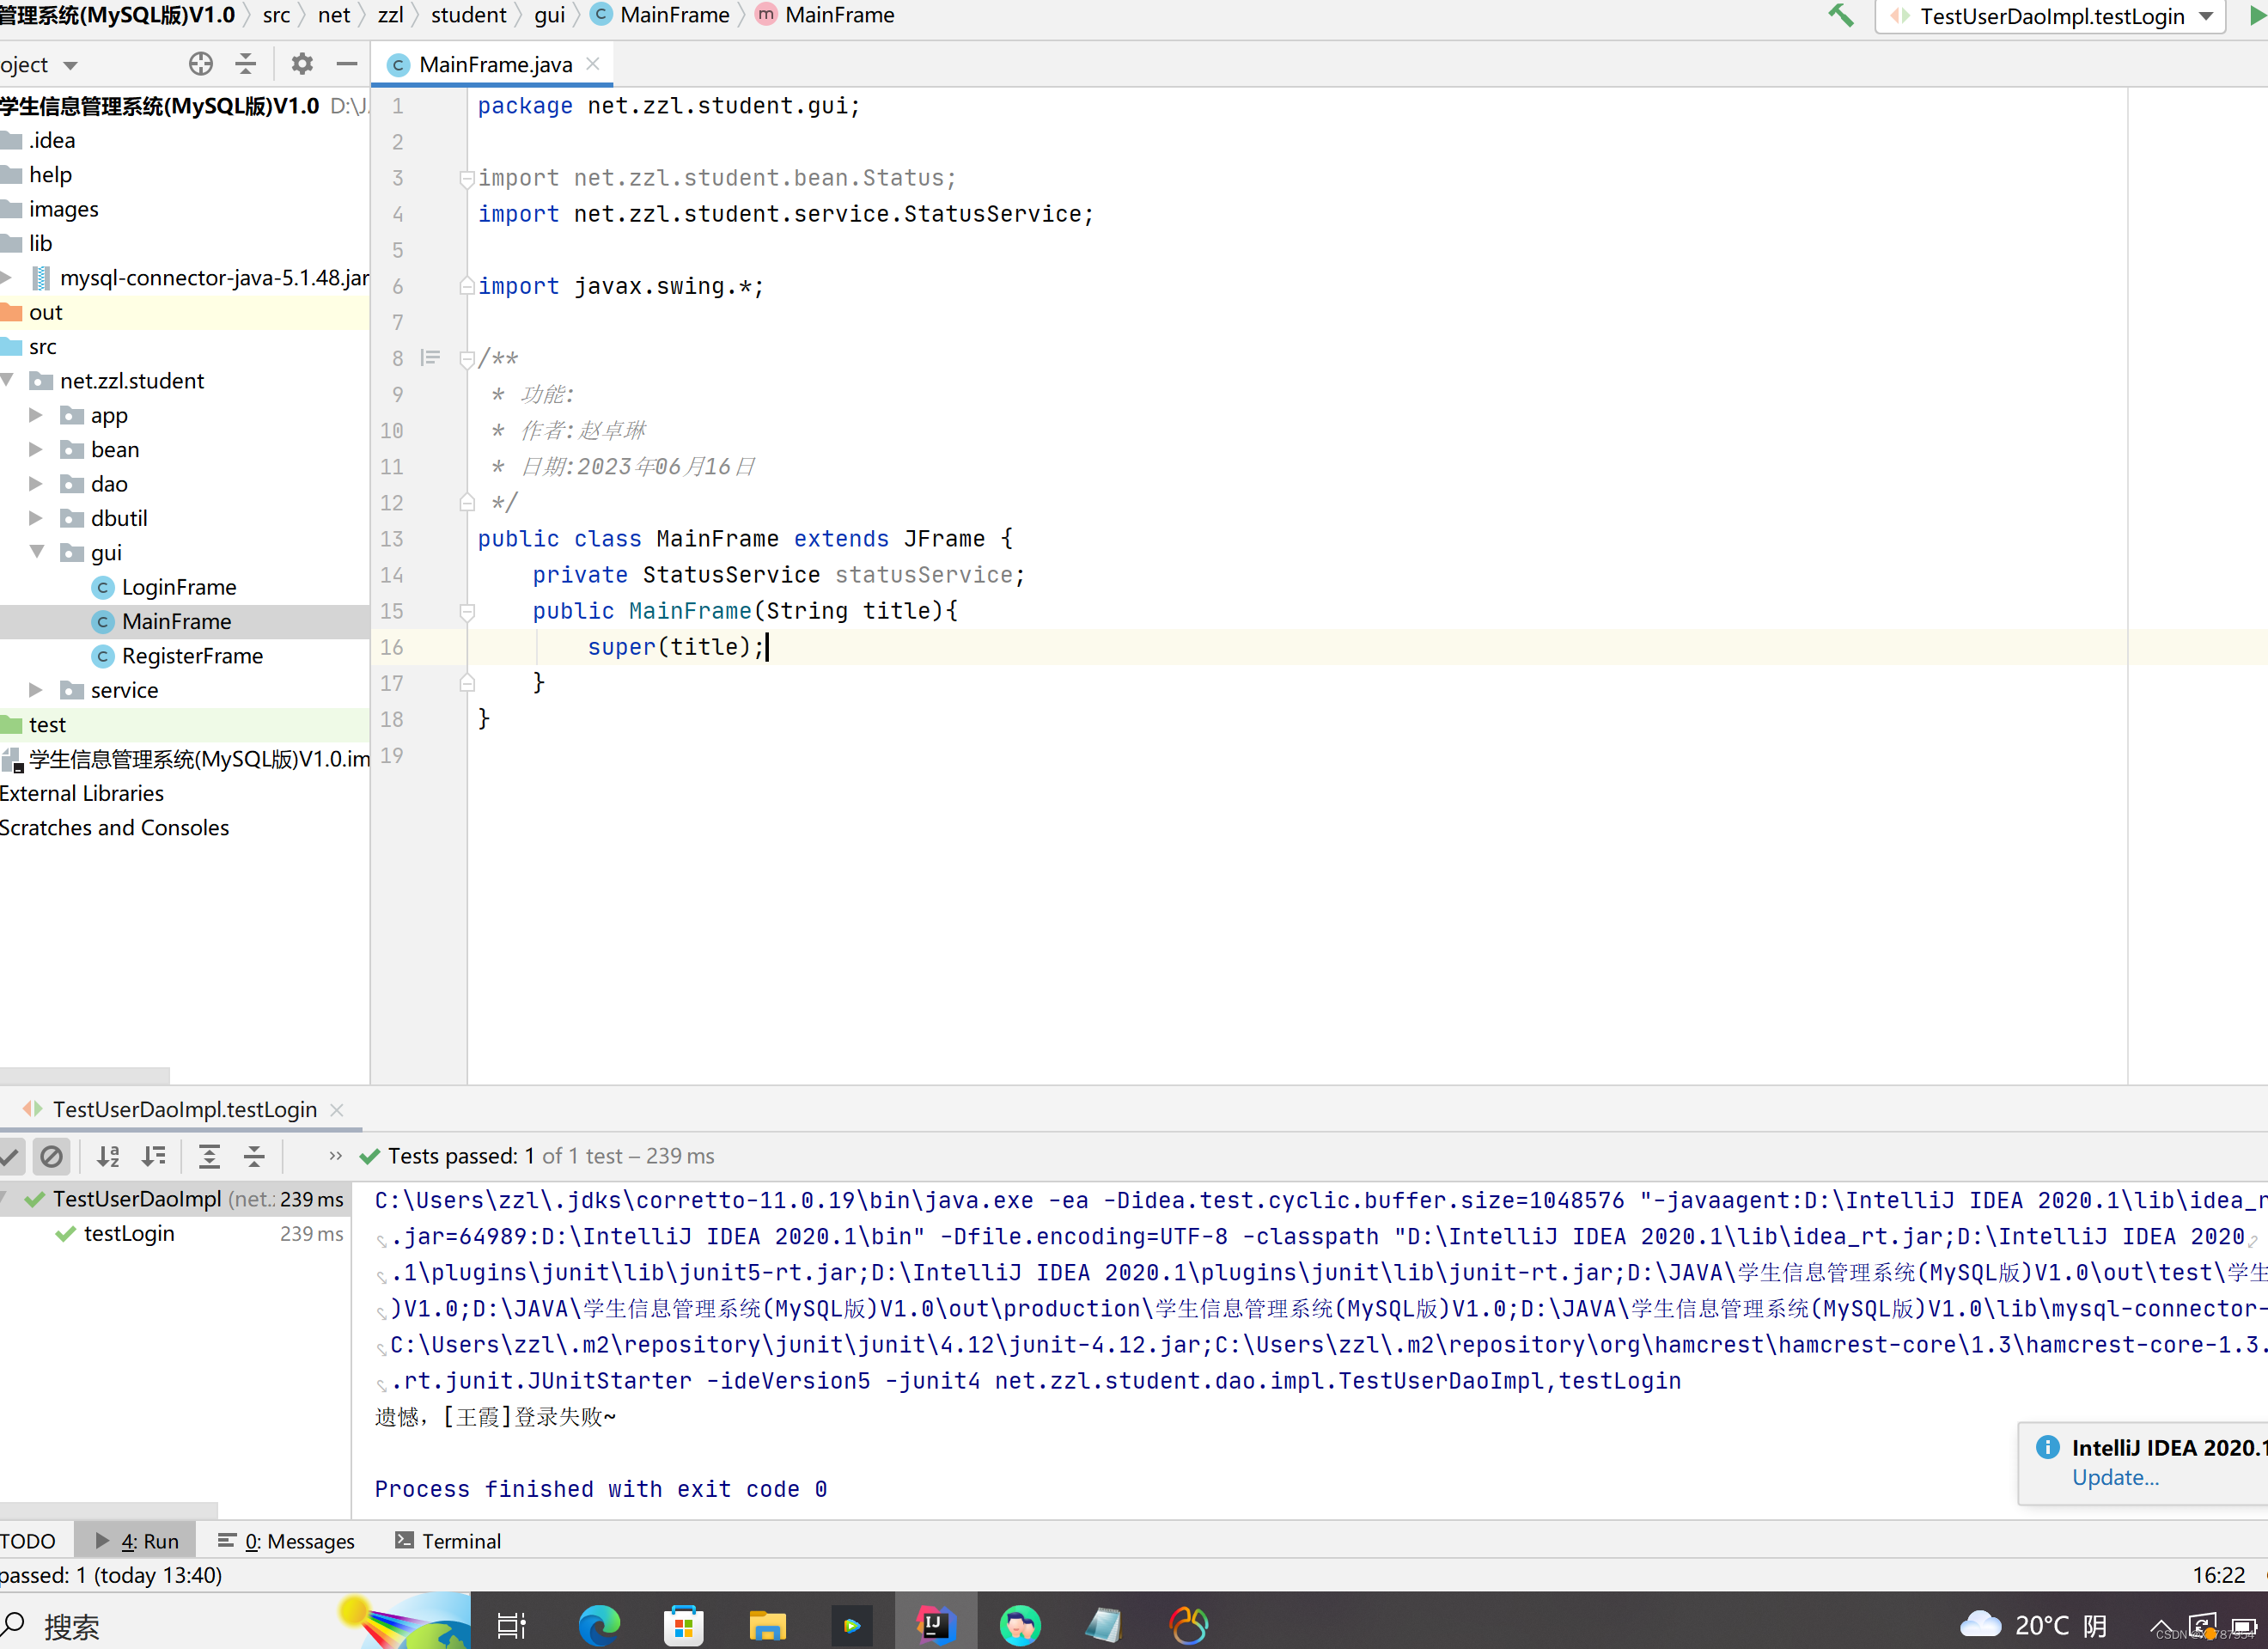2268x1649 pixels.
Task: Click Collapse All in Project panel
Action: point(246,64)
